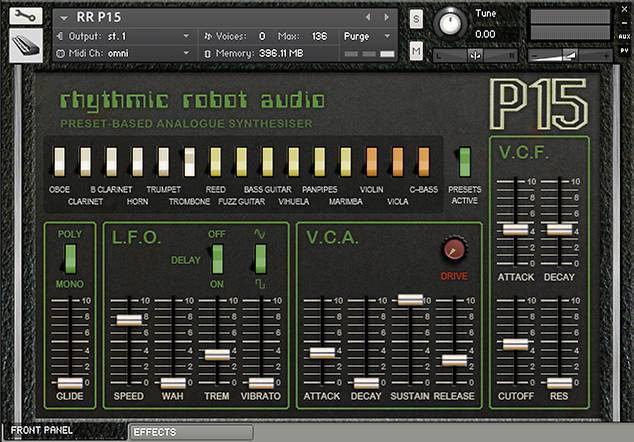634x442 pixels.
Task: Click the Tune value 0.00
Action: [x=485, y=34]
